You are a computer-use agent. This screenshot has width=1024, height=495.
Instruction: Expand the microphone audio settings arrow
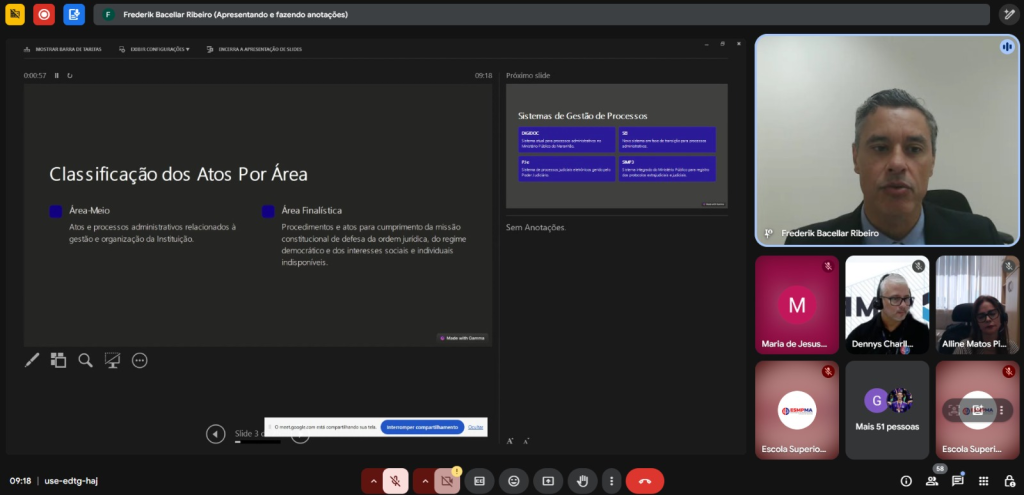click(x=373, y=481)
